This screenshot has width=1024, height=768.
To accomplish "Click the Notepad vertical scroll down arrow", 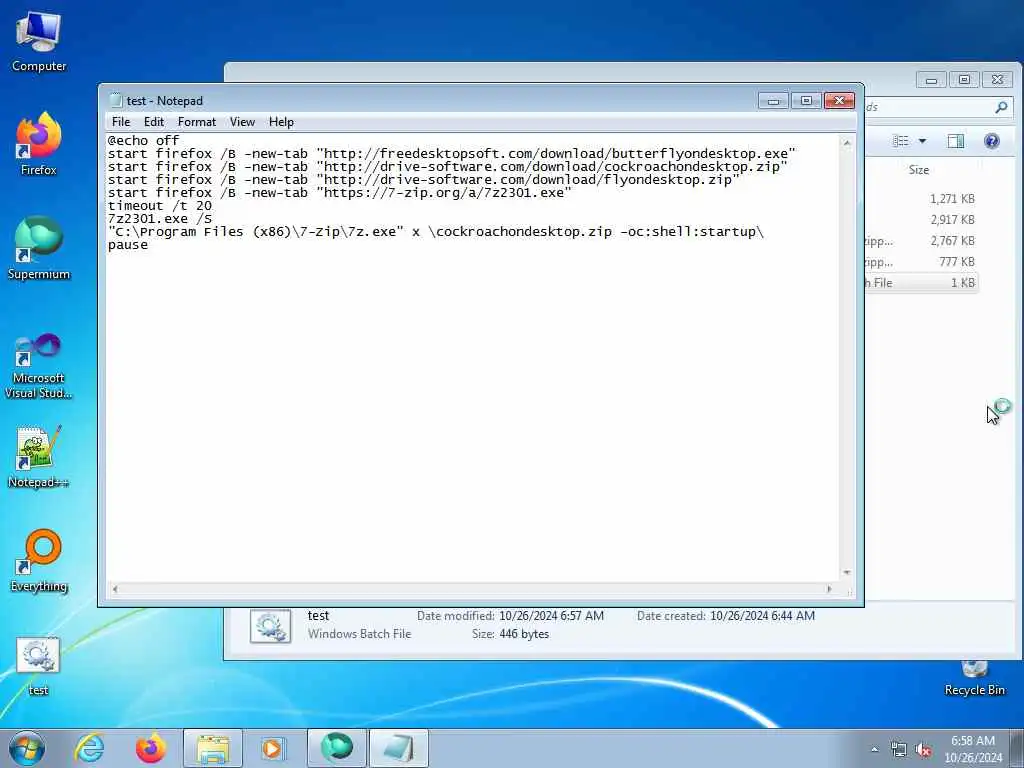I will coord(846,573).
